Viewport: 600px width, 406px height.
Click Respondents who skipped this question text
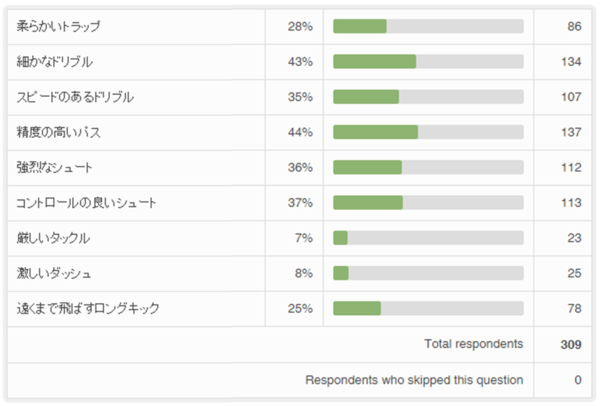coord(414,379)
